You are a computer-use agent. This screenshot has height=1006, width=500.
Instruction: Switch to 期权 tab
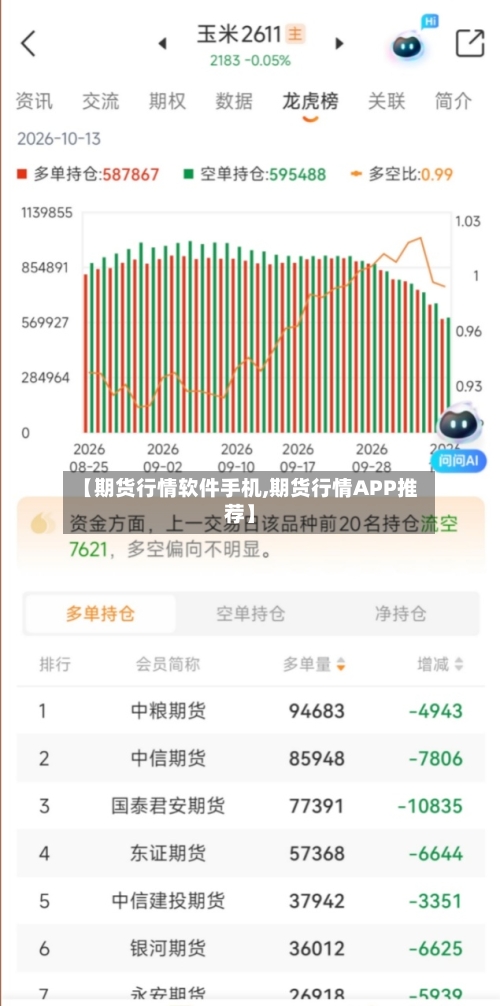click(x=168, y=101)
